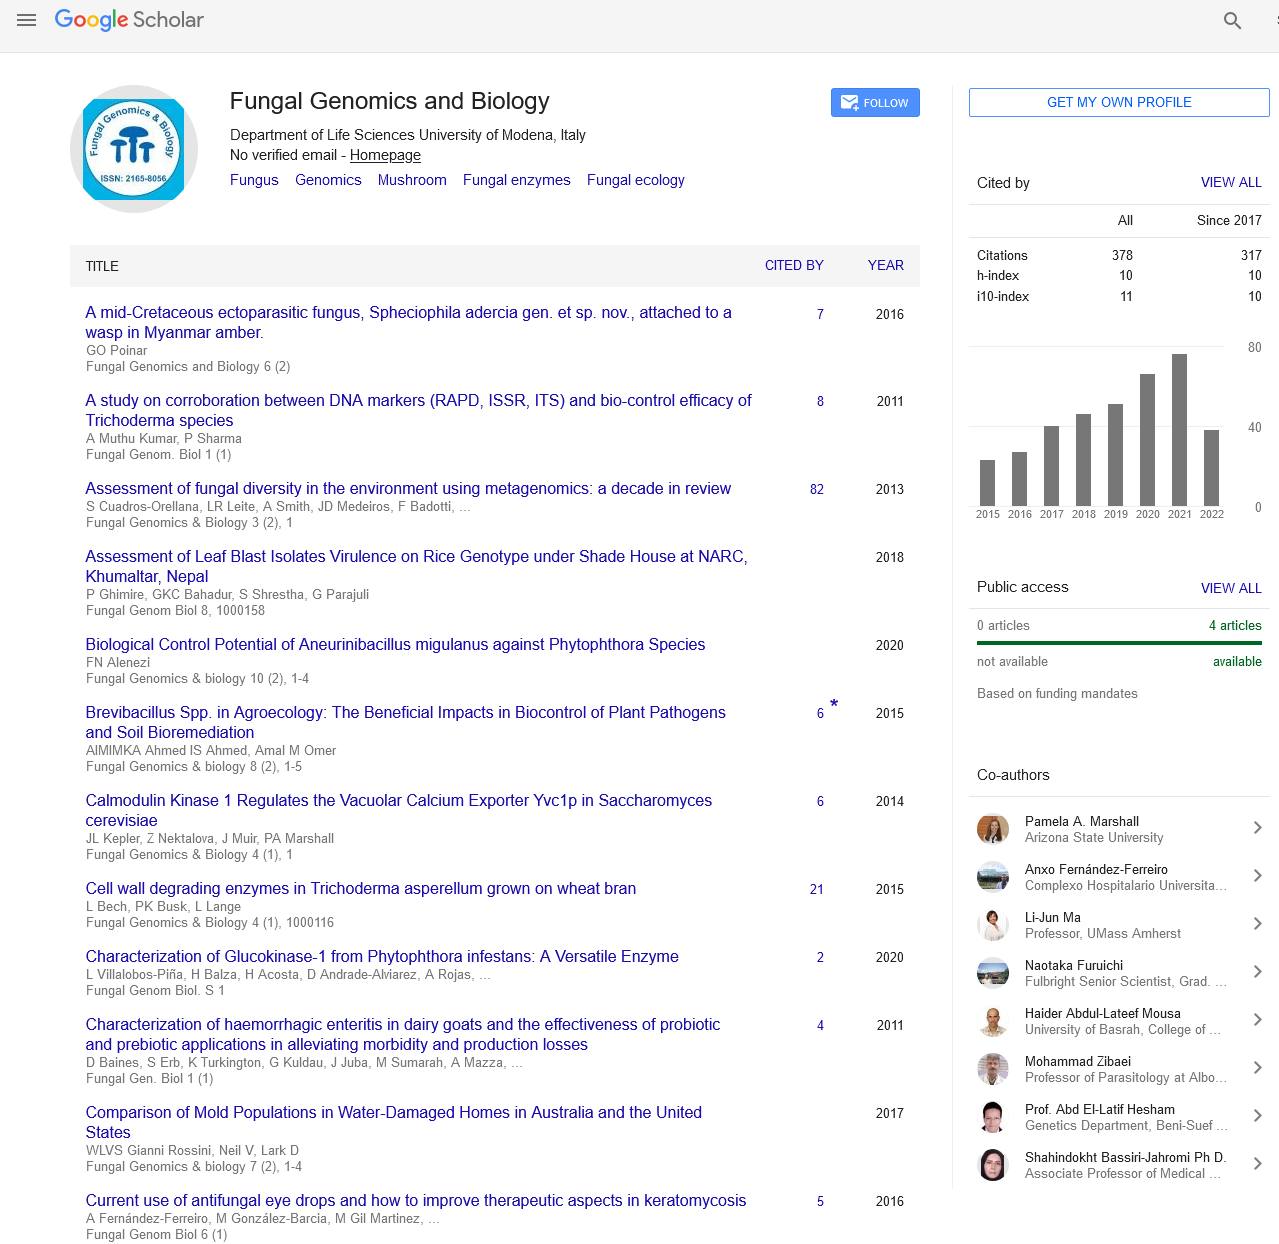Screen dimensions: 1279x1244
Task: Follow the Fungal Genomics and Biology profile
Action: tap(874, 103)
